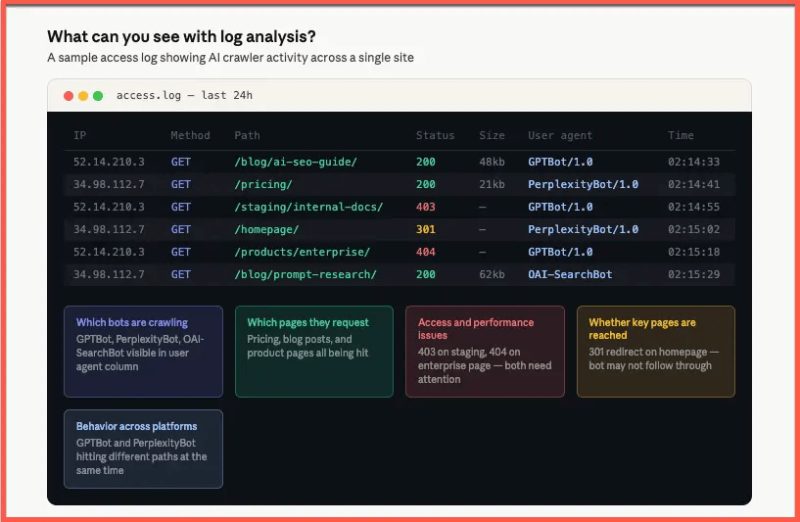Click GET in the /products/enterprise/ row
Image resolution: width=800 pixels, height=522 pixels.
tap(181, 252)
